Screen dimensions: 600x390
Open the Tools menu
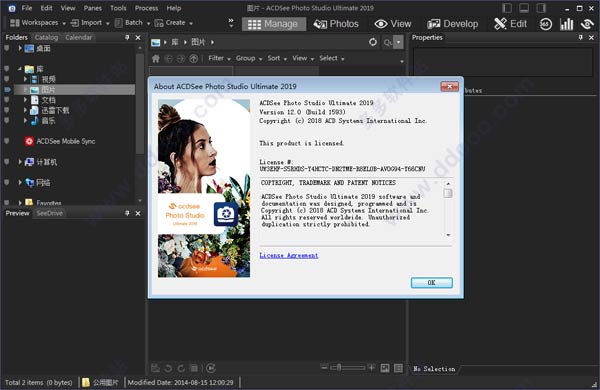[118, 8]
